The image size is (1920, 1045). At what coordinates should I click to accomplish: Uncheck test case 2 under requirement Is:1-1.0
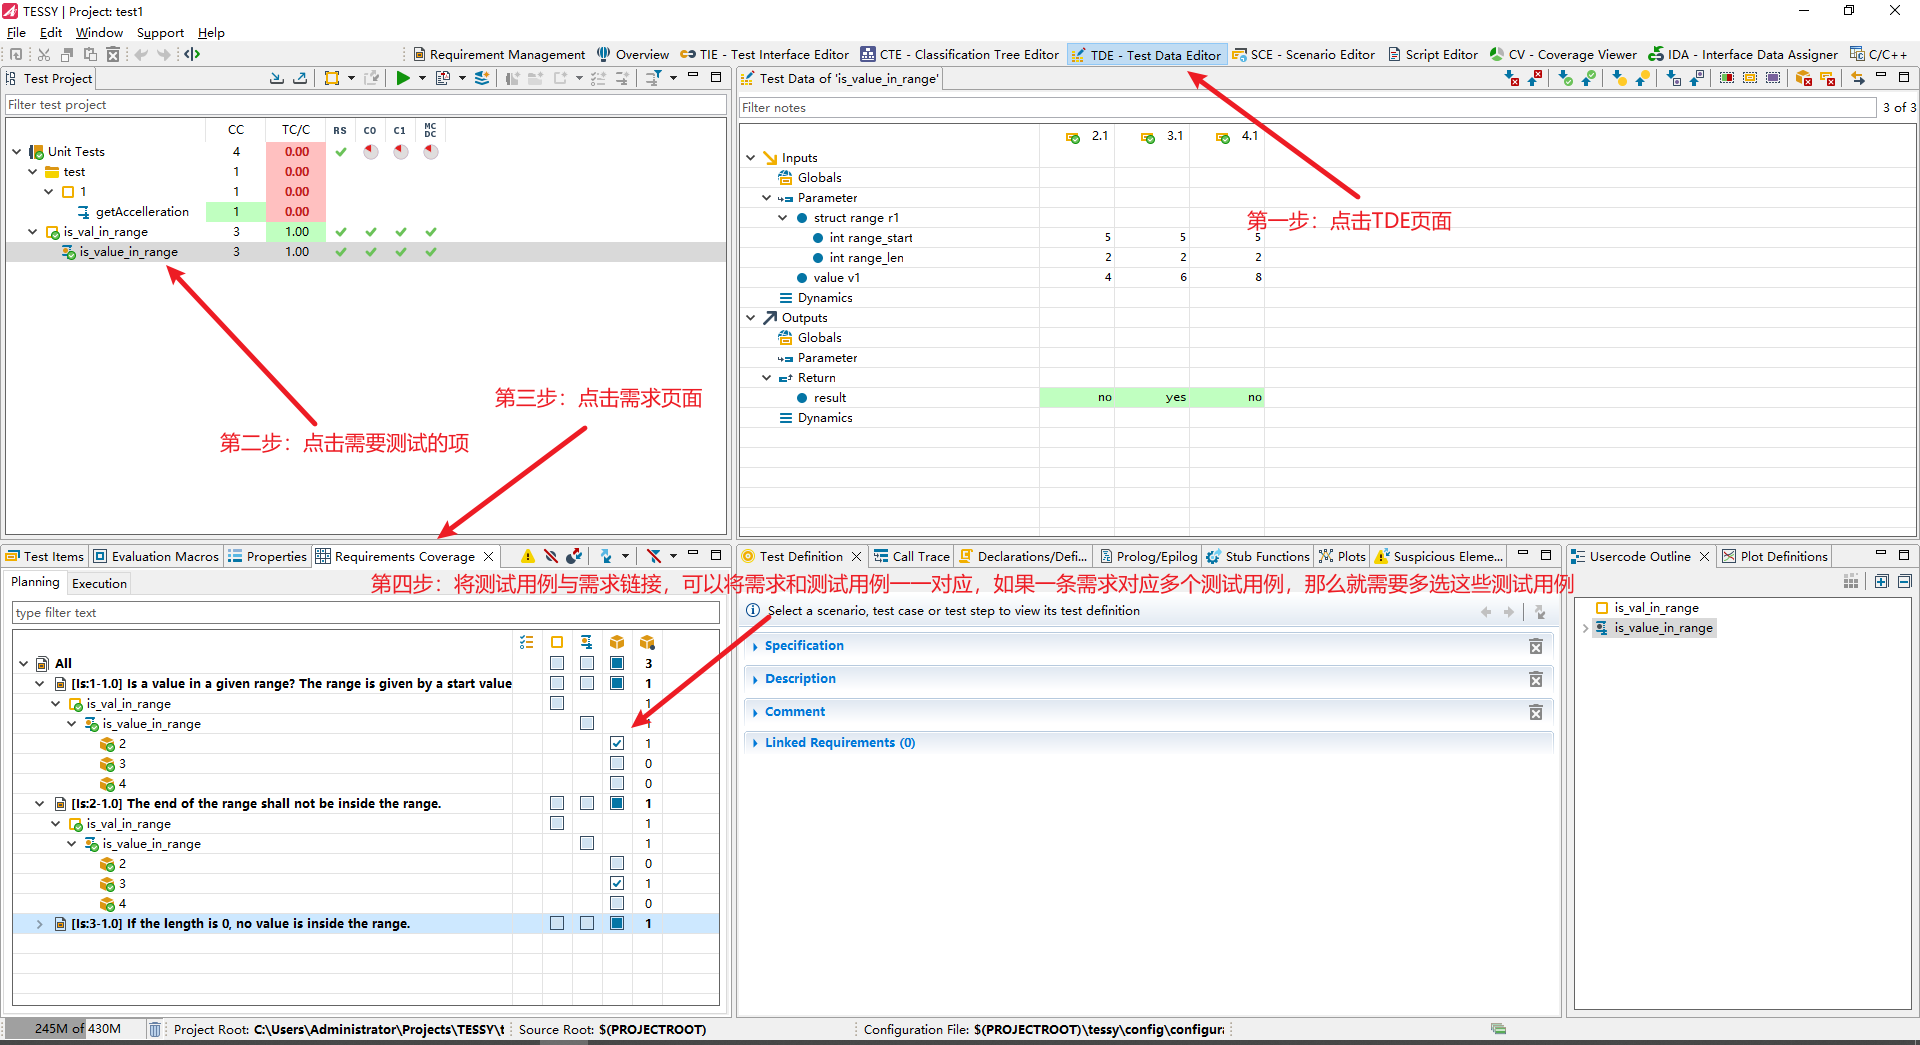(617, 743)
